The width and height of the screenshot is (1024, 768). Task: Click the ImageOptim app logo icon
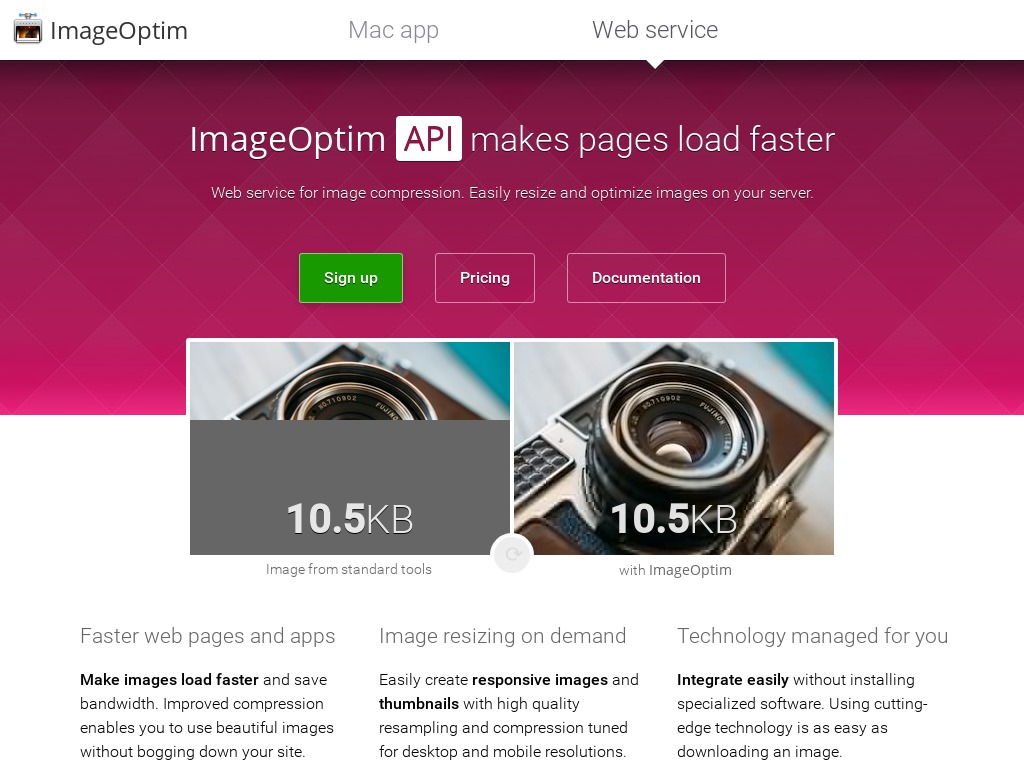[x=27, y=29]
